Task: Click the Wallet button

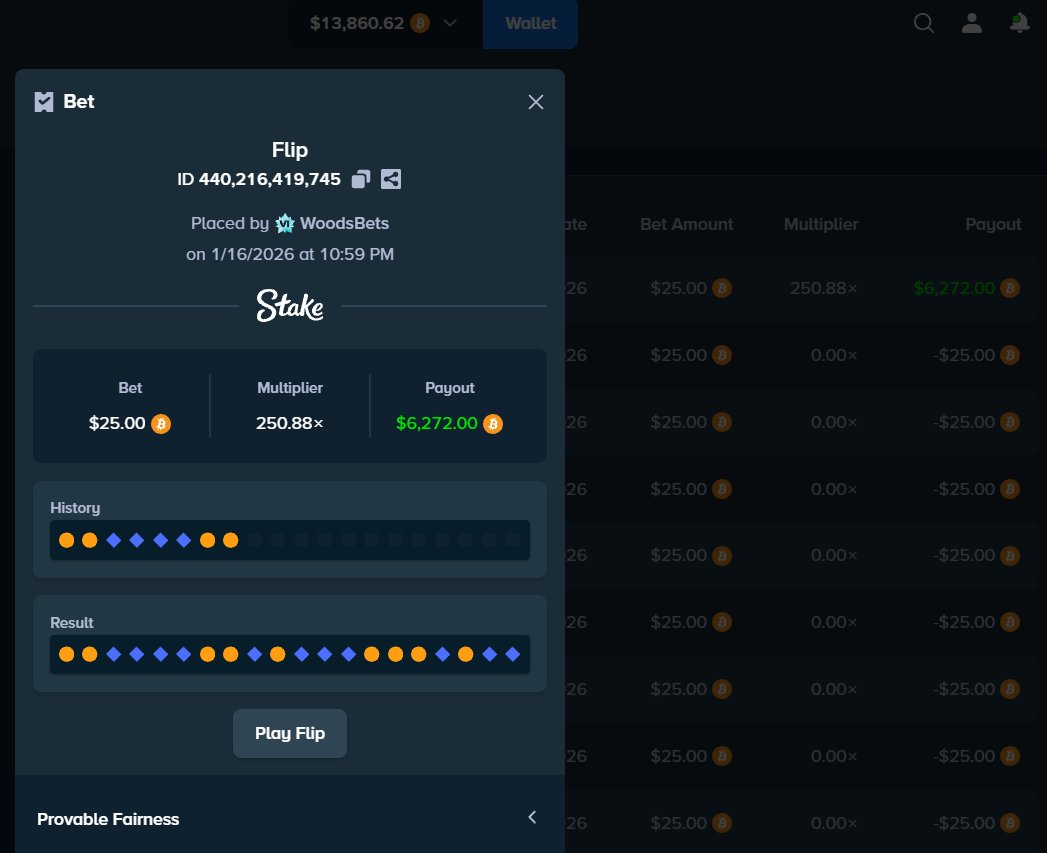Action: [x=530, y=23]
